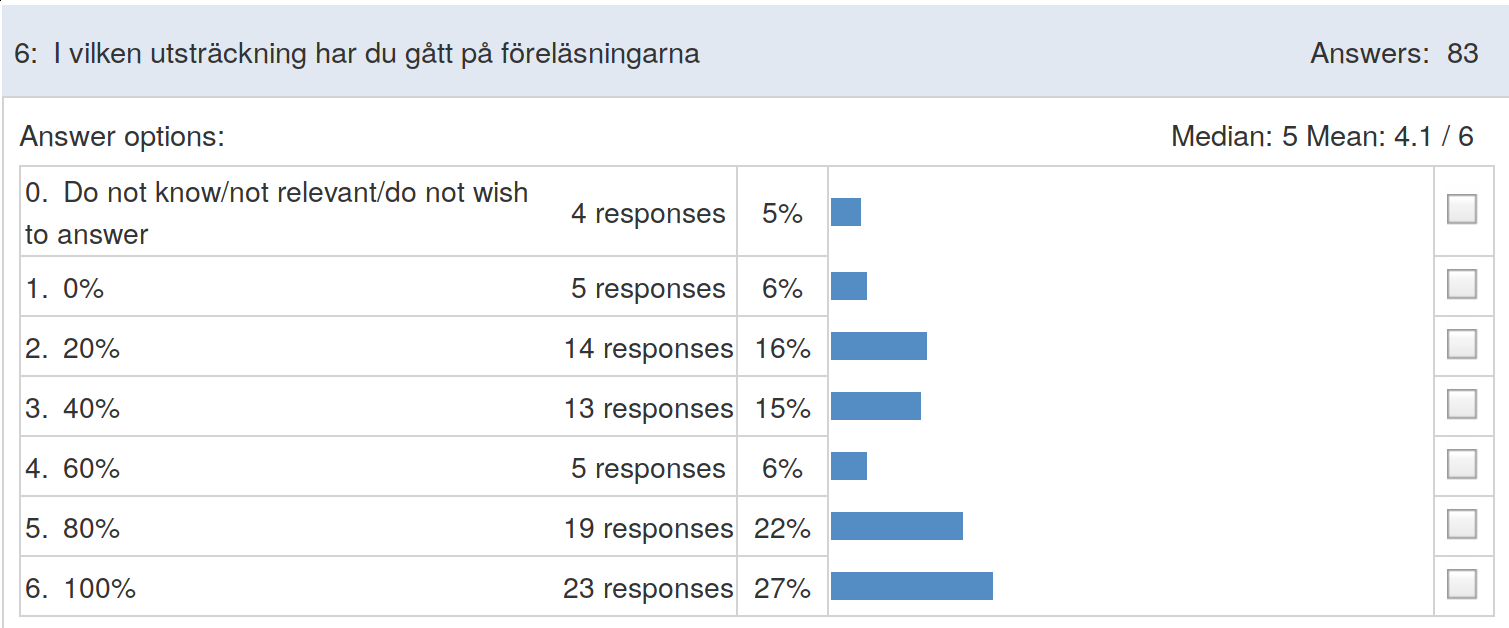The width and height of the screenshot is (1509, 628).
Task: Click the '6. 100%' option label
Action: pyautogui.click(x=80, y=589)
